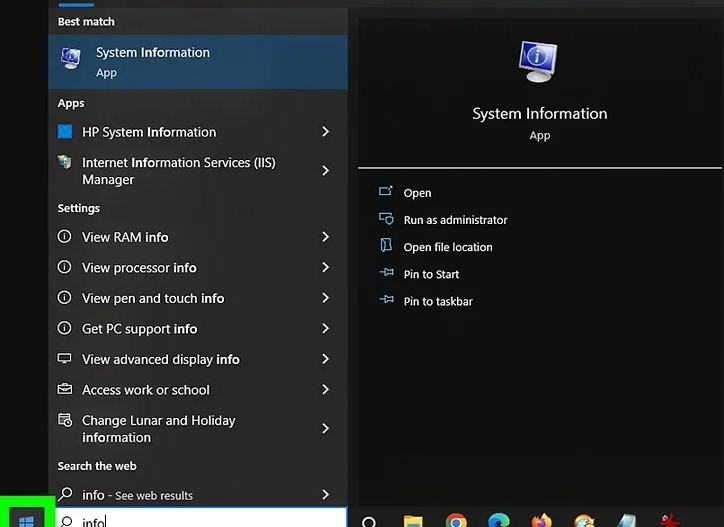
Task: Open Internet Information Services (IIS) Manager result
Action: pos(198,171)
